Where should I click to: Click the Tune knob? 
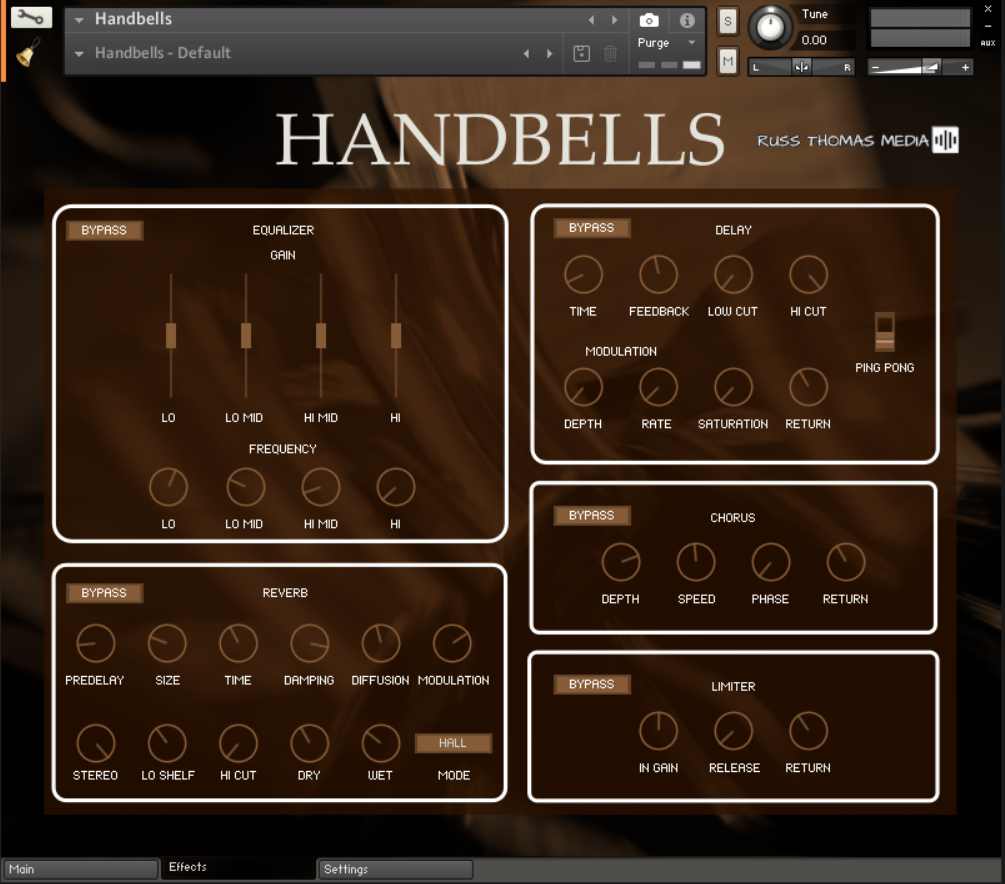pyautogui.click(x=770, y=27)
